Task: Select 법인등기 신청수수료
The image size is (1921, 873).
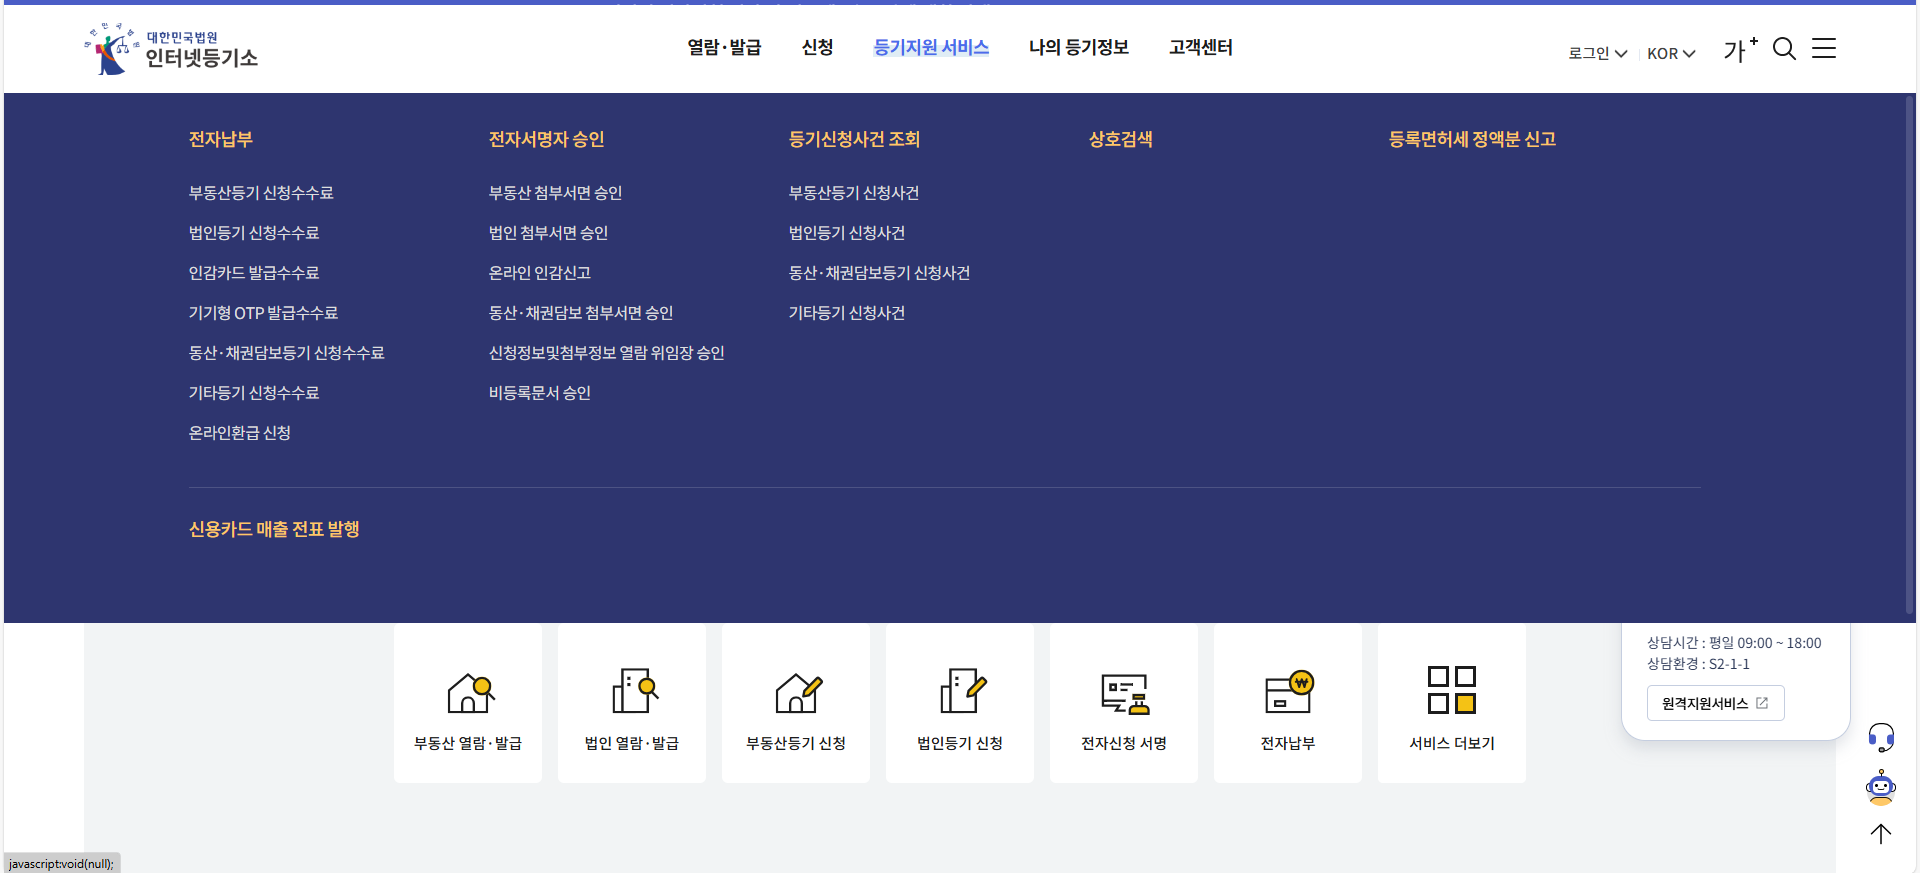Action: [254, 233]
